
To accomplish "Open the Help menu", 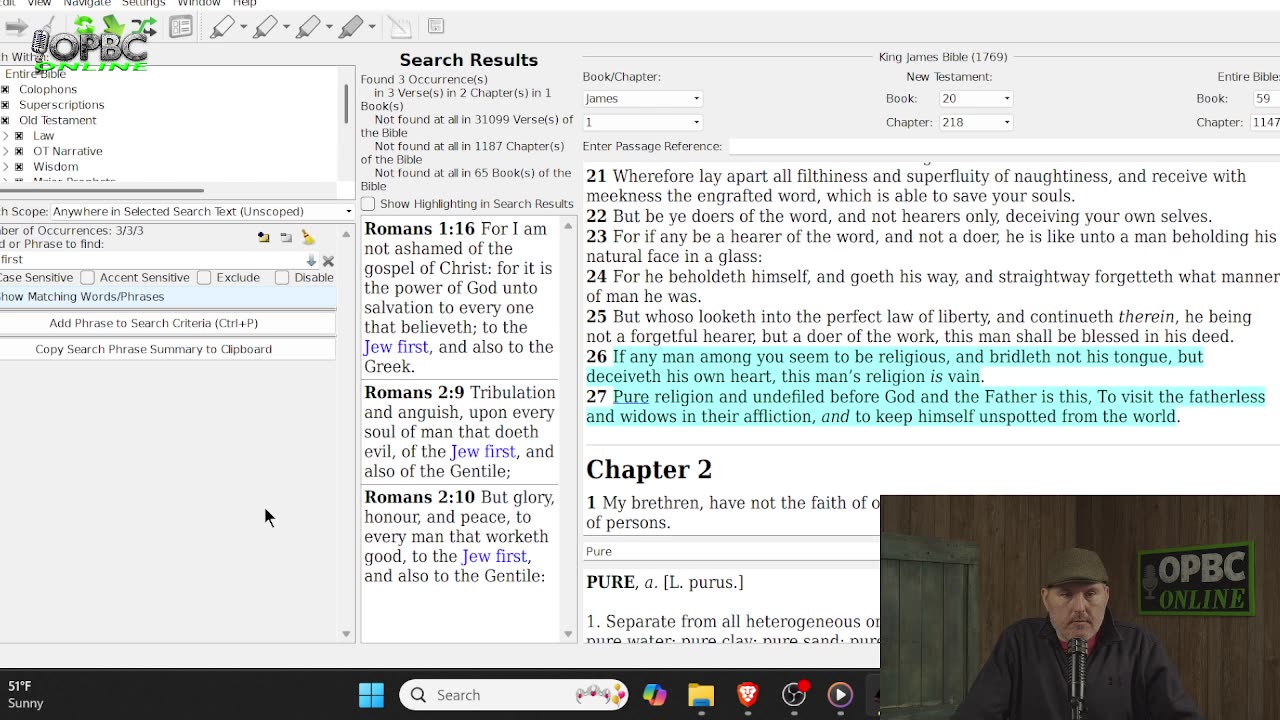I will pyautogui.click(x=244, y=3).
